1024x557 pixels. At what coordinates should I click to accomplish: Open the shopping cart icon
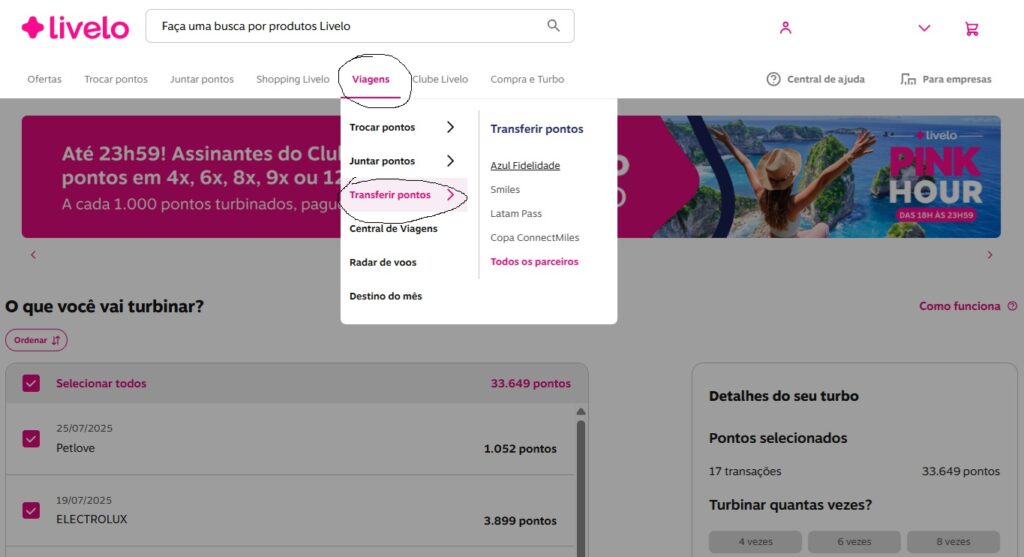971,28
